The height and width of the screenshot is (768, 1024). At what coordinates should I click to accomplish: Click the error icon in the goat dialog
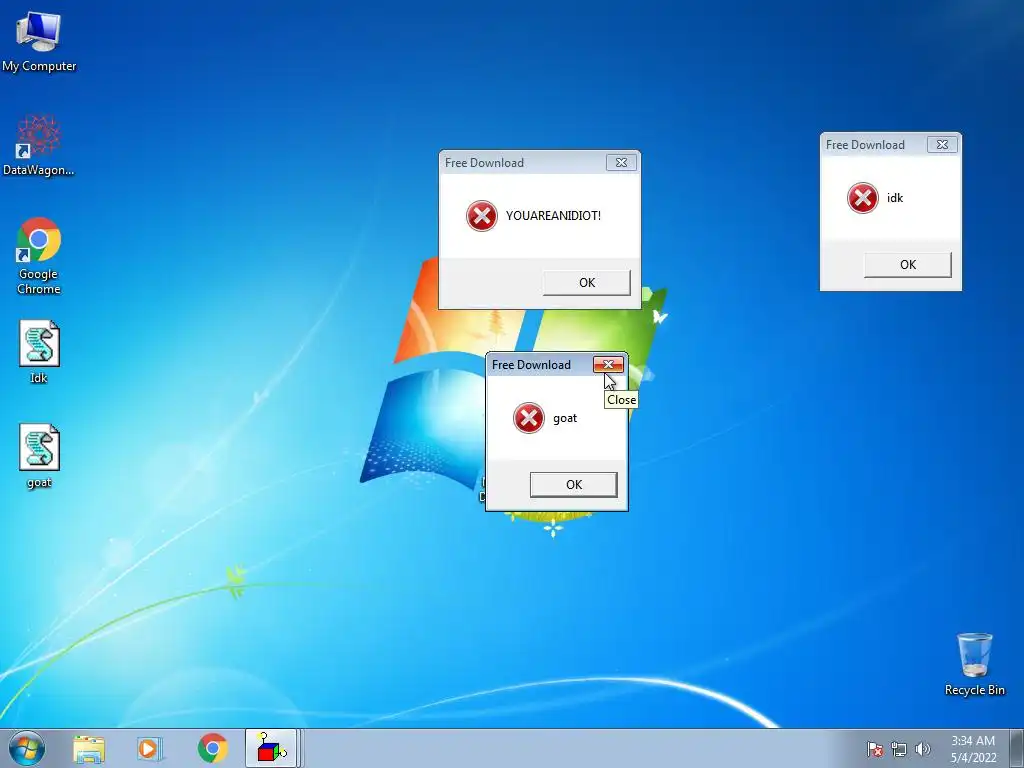(529, 418)
